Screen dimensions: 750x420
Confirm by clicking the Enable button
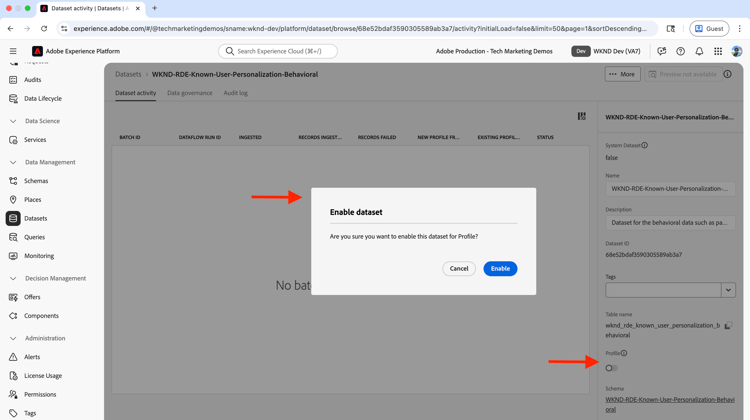pyautogui.click(x=500, y=268)
